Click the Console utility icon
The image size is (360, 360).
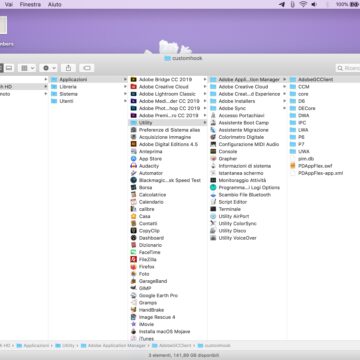[213, 151]
